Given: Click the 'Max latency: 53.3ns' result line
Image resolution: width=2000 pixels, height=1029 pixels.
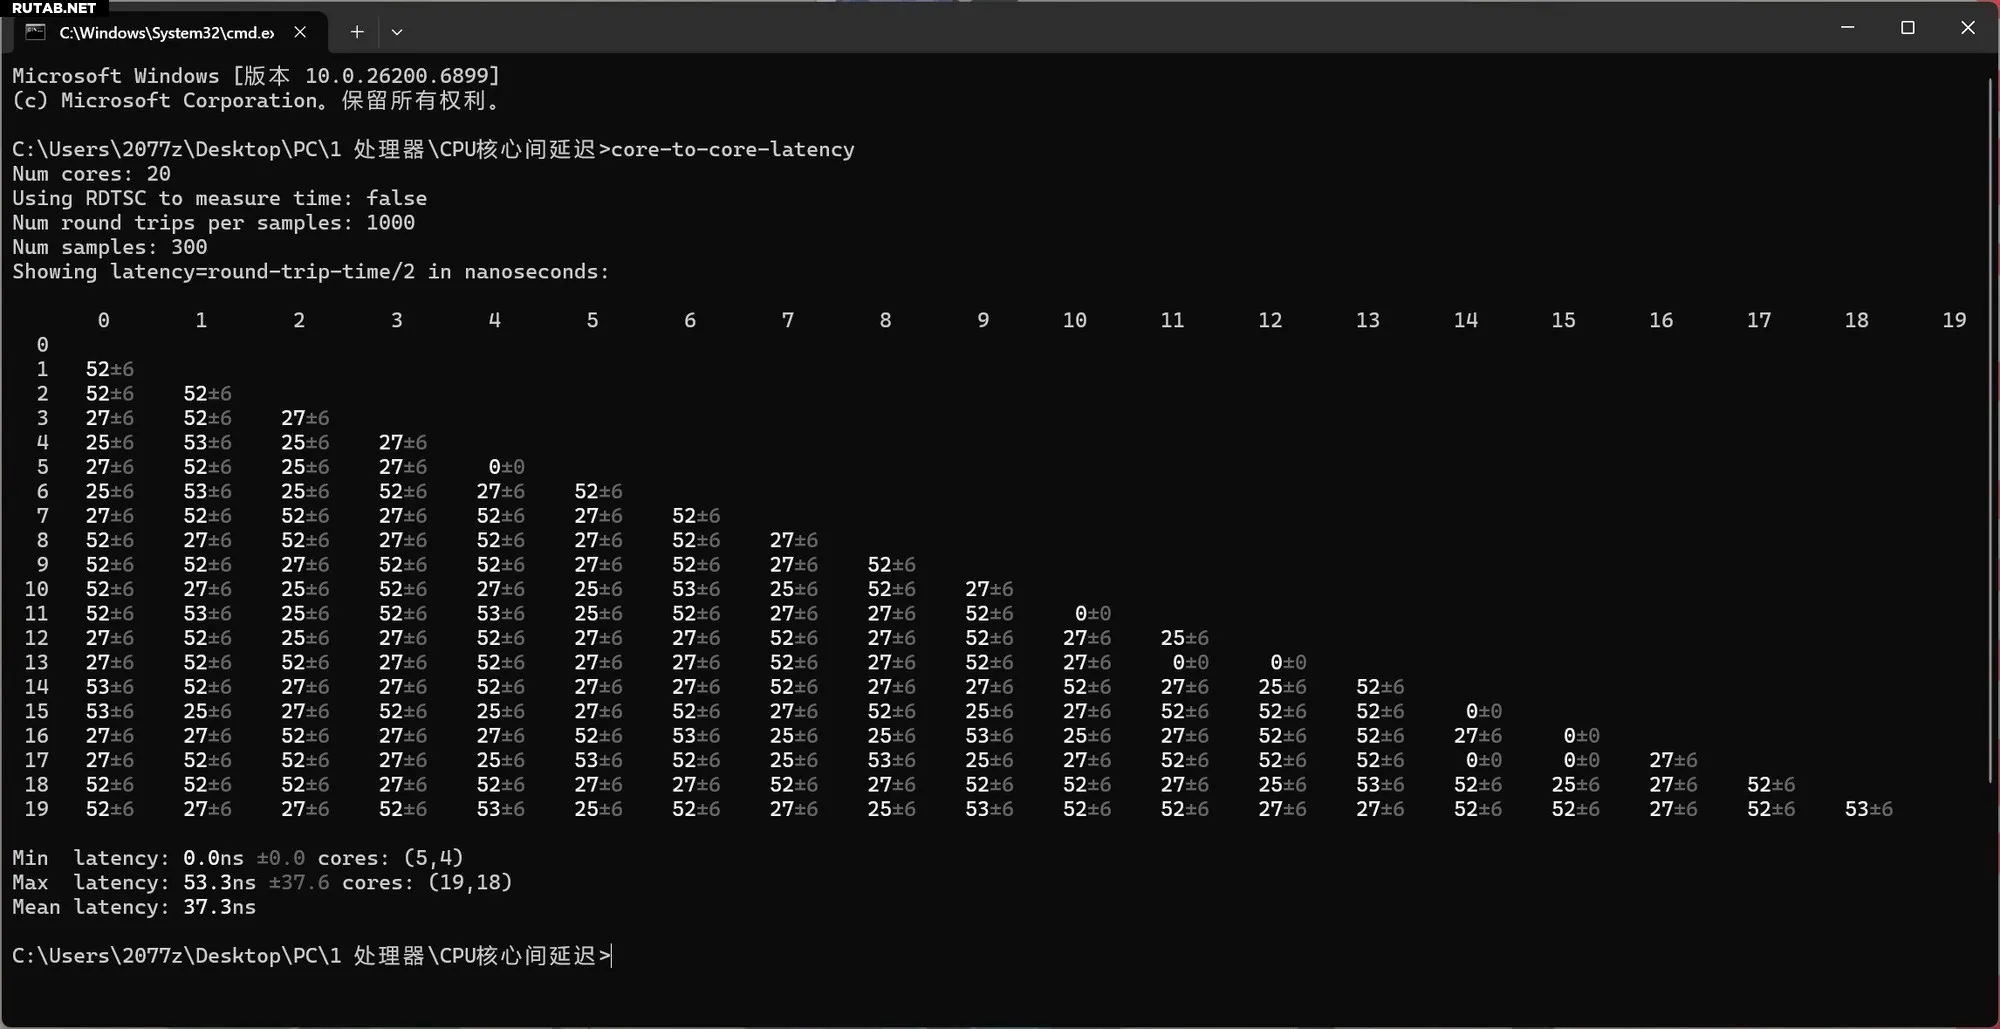Looking at the screenshot, I should tap(261, 883).
